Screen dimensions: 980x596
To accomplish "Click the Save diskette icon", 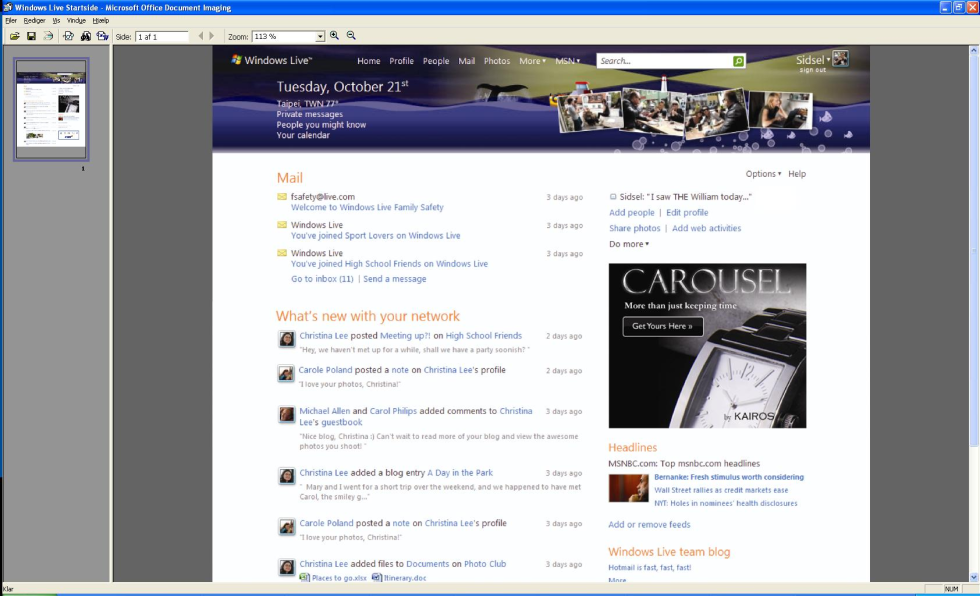I will (31, 36).
